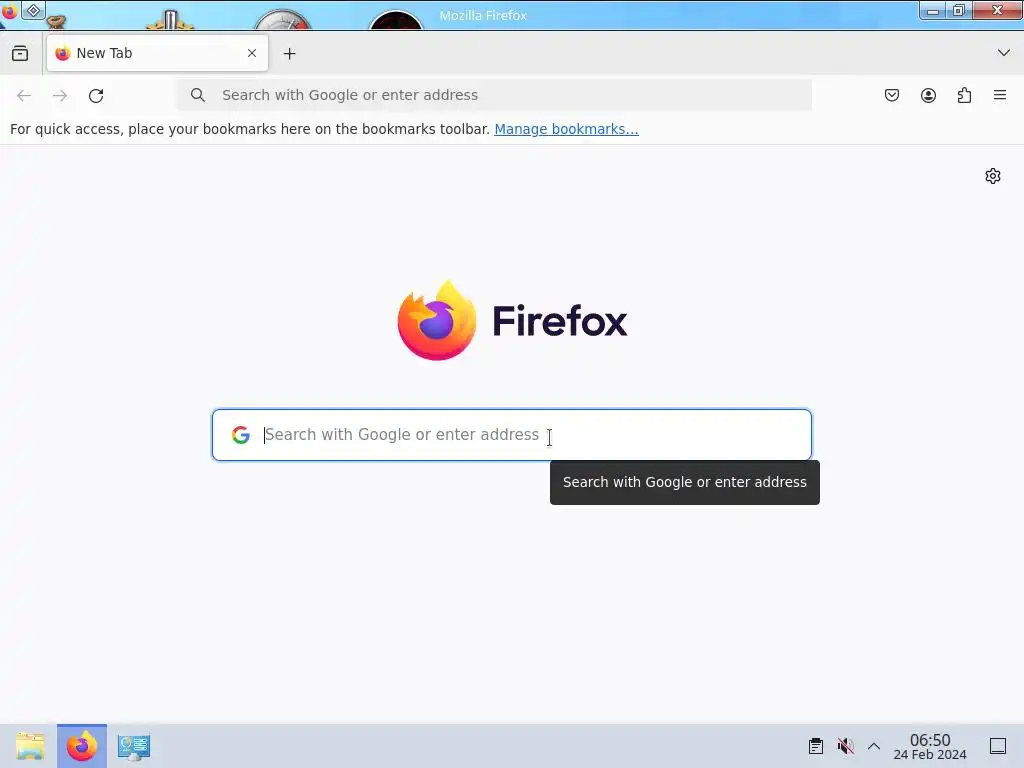Save to Pocket icon in toolbar
The image size is (1024, 768).
891,95
